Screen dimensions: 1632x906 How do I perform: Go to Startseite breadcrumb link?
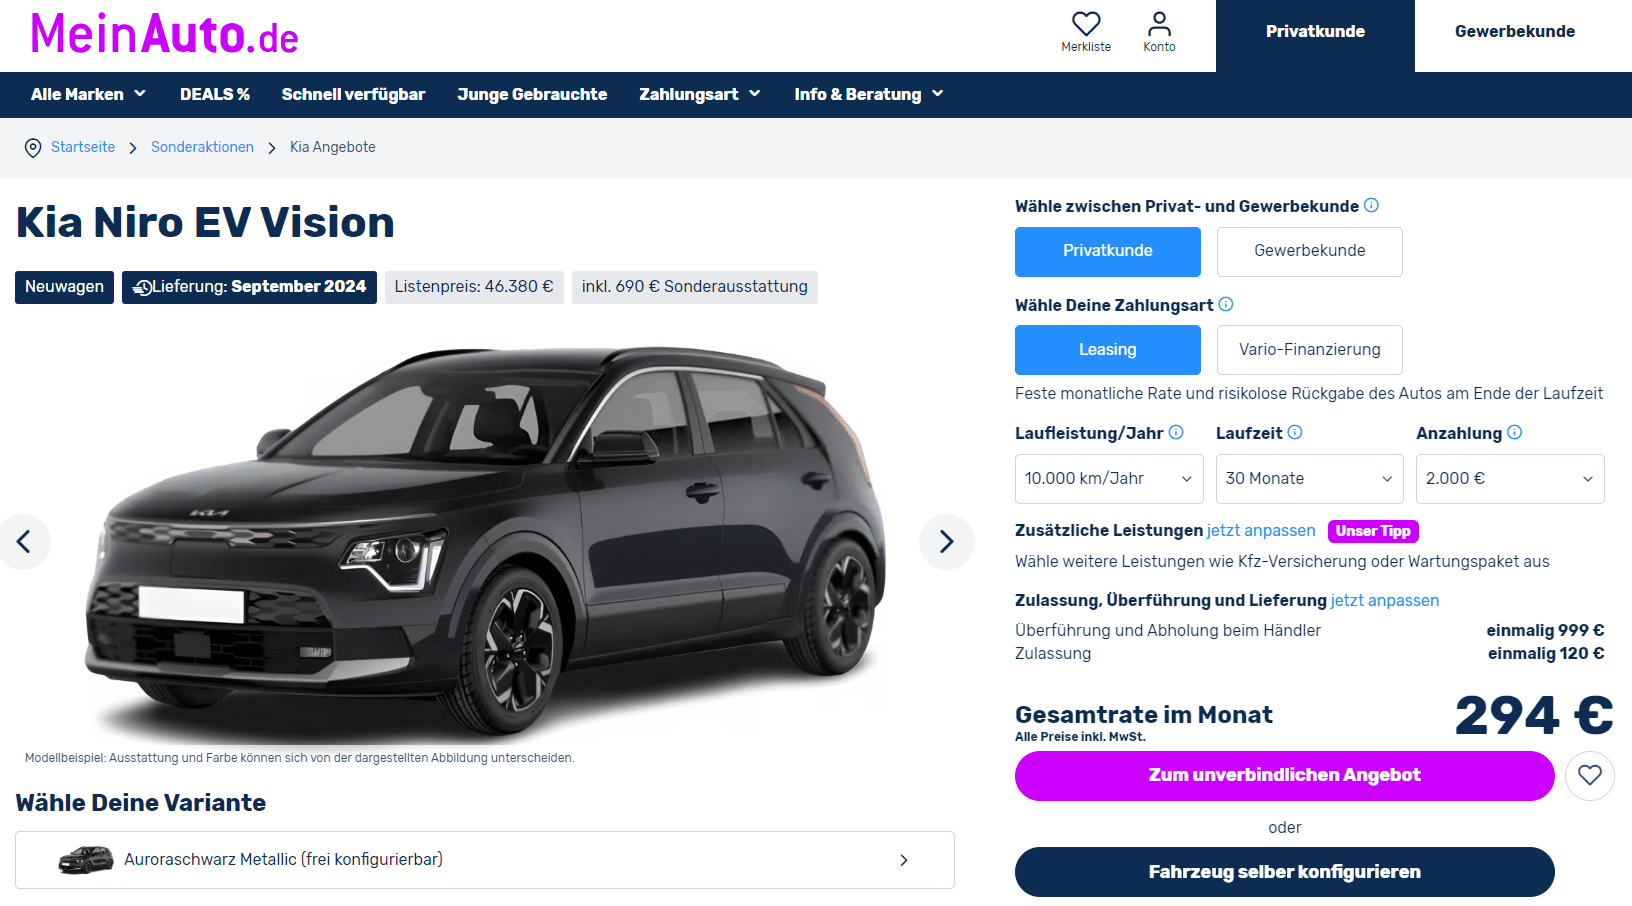(x=83, y=147)
